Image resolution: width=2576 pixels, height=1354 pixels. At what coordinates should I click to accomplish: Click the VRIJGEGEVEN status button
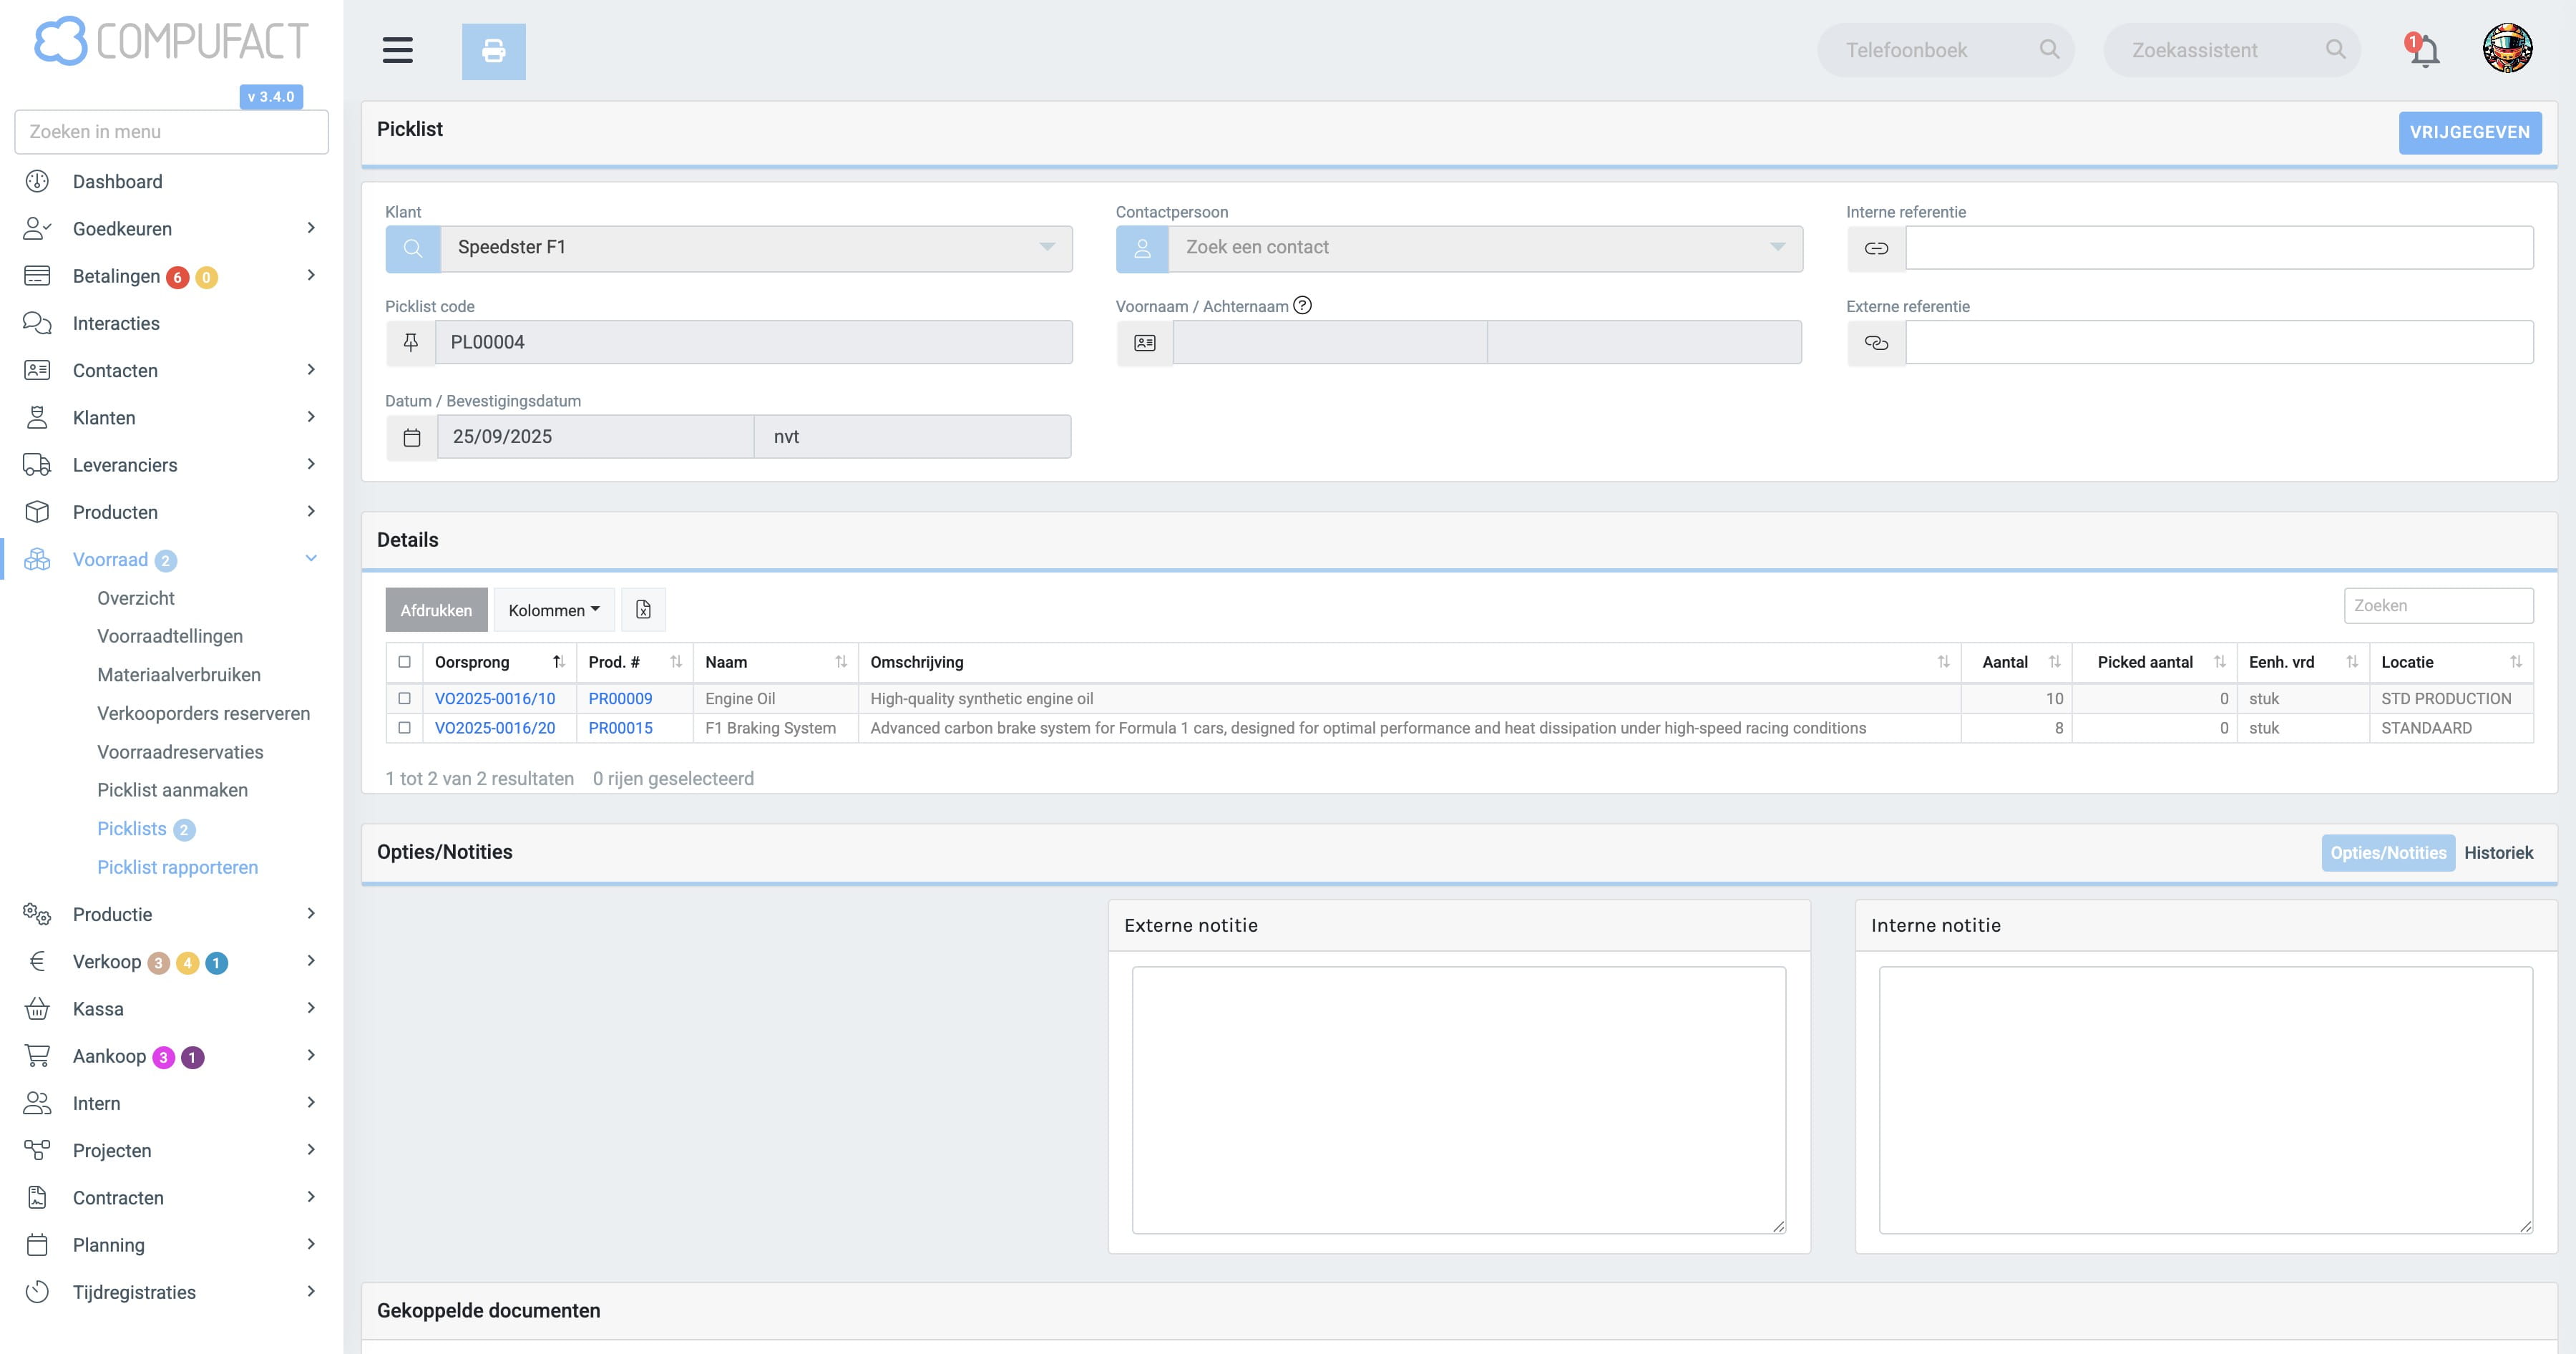pyautogui.click(x=2469, y=133)
